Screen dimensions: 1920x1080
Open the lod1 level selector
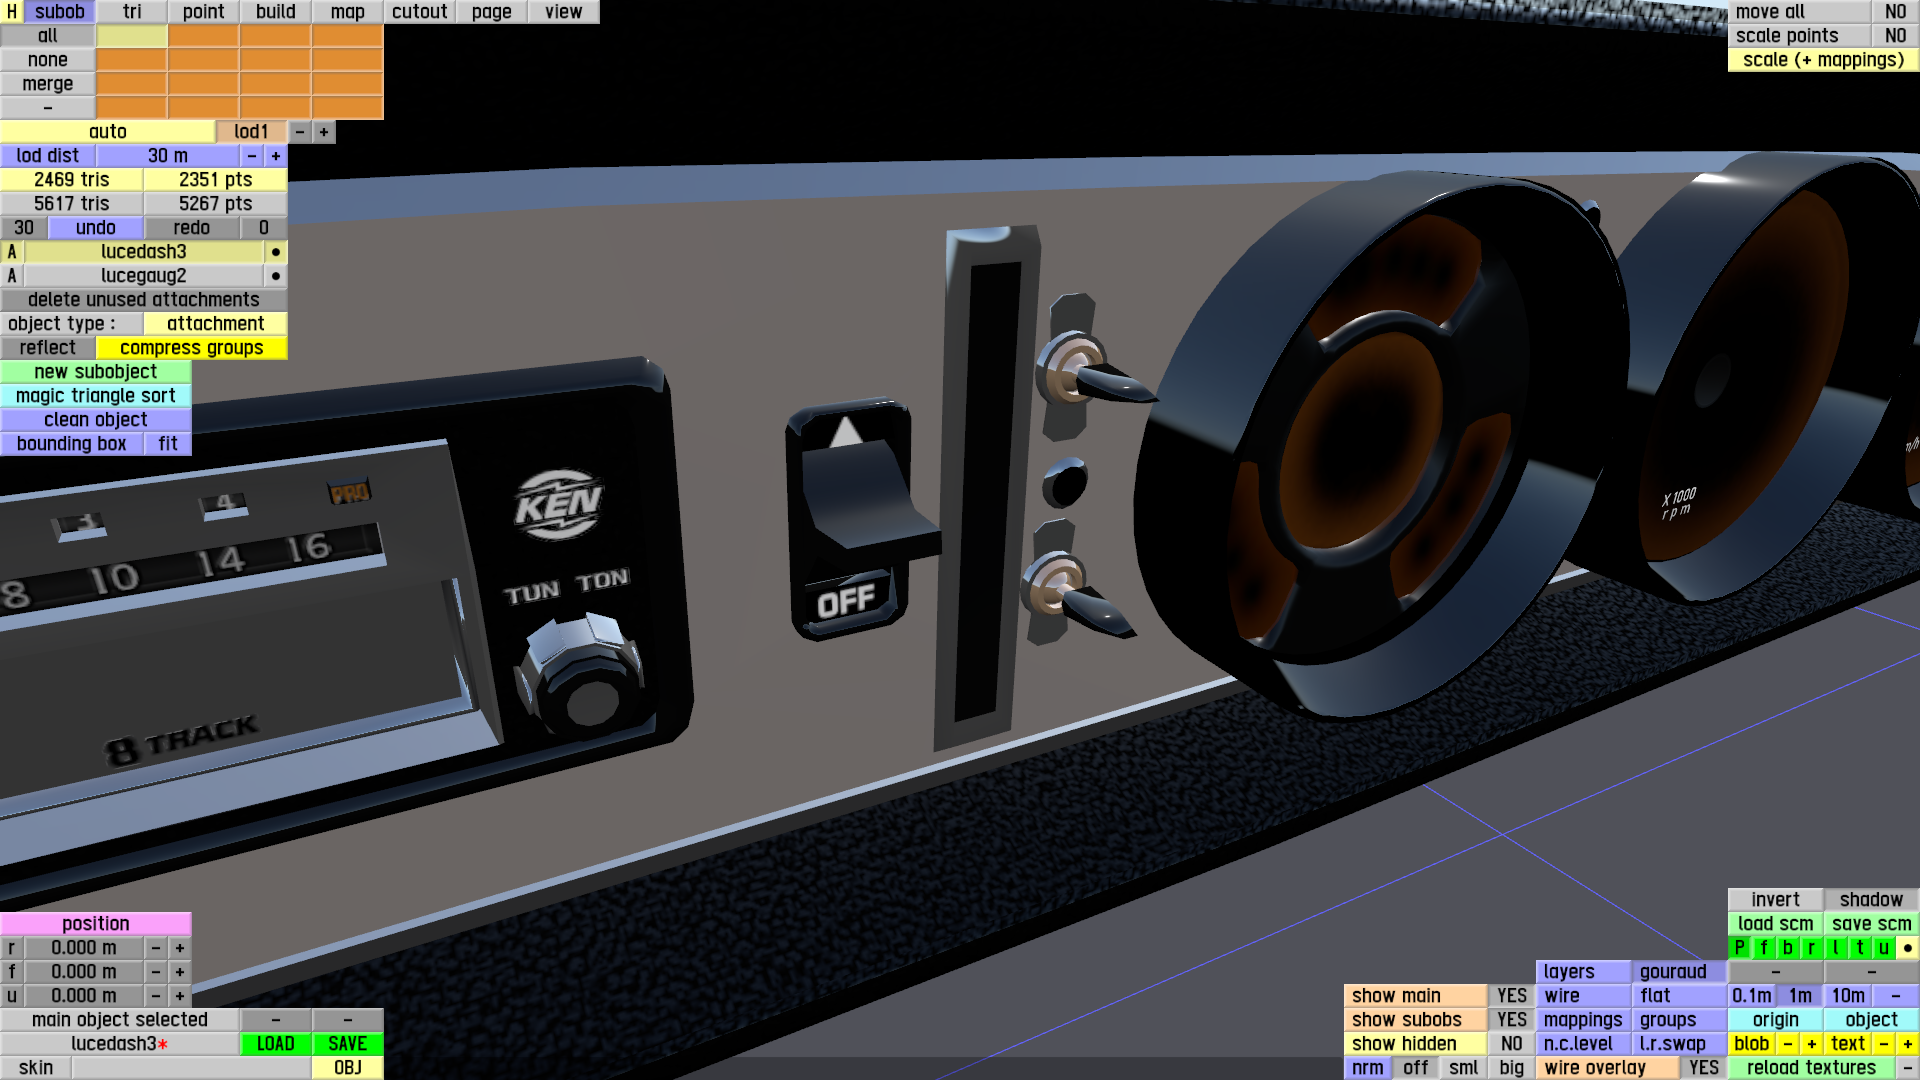pyautogui.click(x=251, y=132)
